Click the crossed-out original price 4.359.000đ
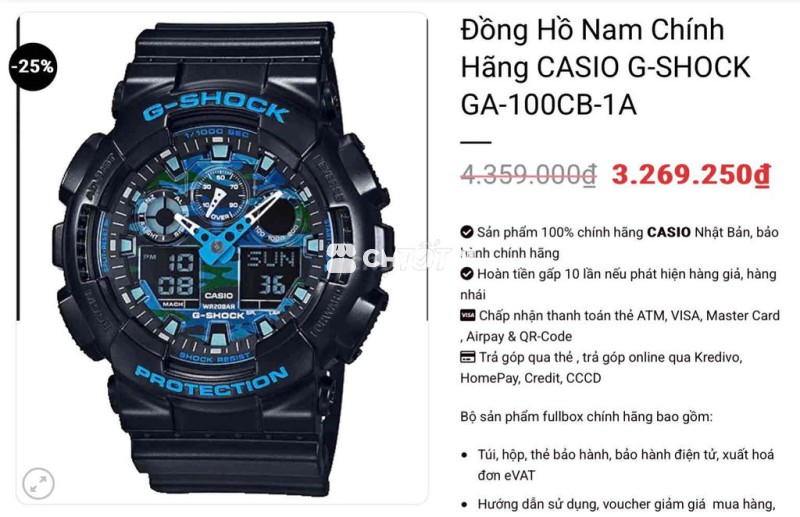Image resolution: width=800 pixels, height=517 pixels. tap(529, 175)
